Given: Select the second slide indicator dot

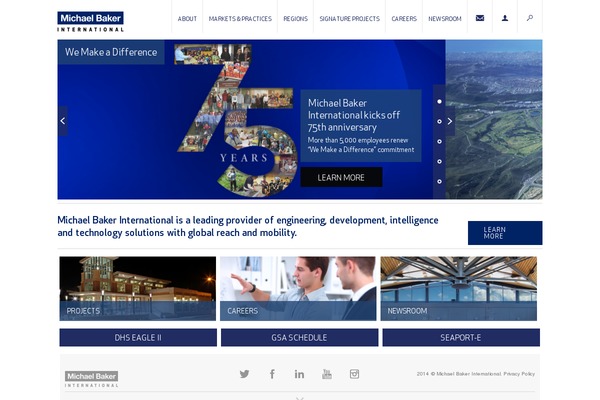Looking at the screenshot, I should click(439, 121).
